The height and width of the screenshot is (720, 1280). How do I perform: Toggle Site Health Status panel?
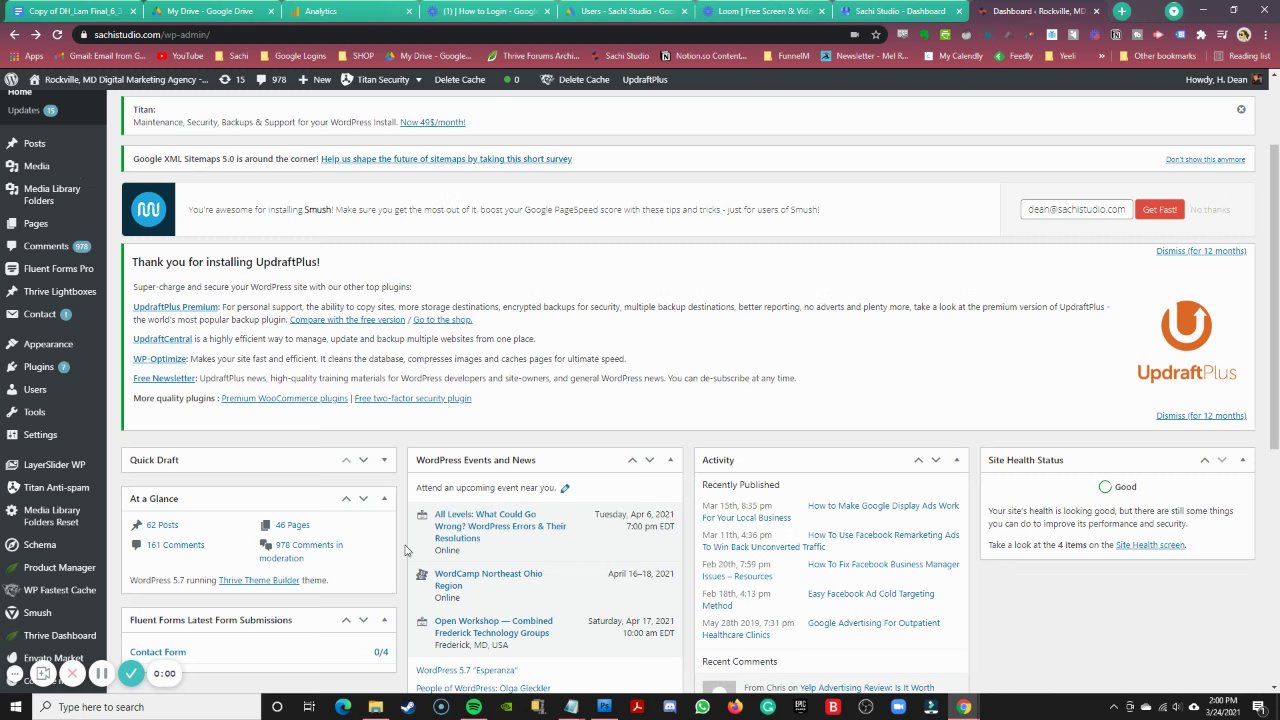(x=1242, y=460)
